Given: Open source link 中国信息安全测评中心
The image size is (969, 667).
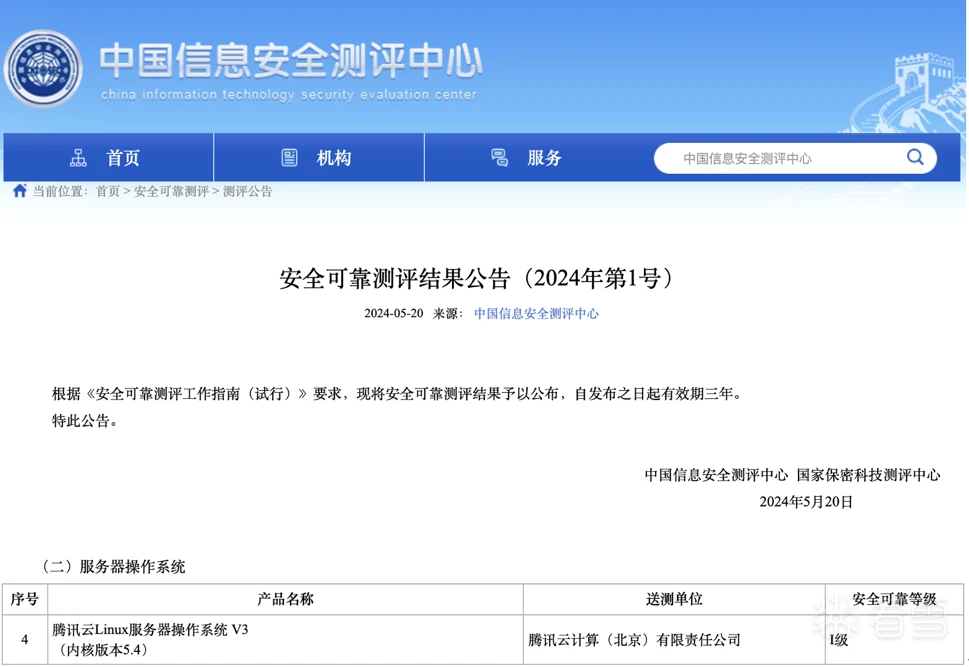Looking at the screenshot, I should point(536,313).
